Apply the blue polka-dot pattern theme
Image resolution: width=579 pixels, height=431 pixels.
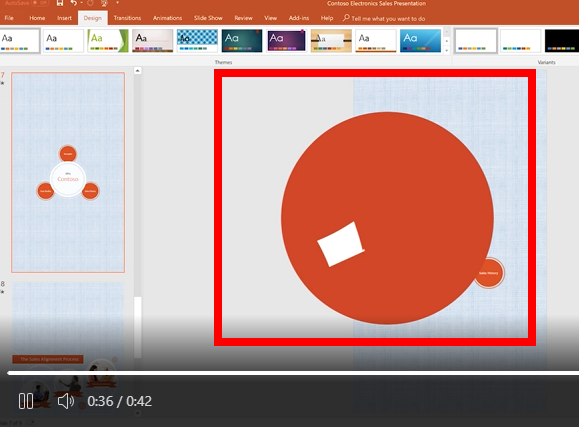pos(197,41)
